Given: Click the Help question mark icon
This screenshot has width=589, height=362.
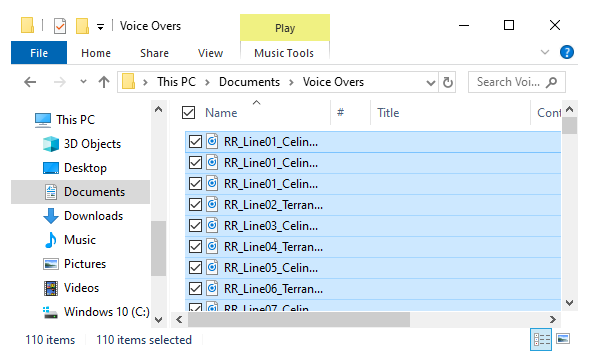Looking at the screenshot, I should coord(566,52).
